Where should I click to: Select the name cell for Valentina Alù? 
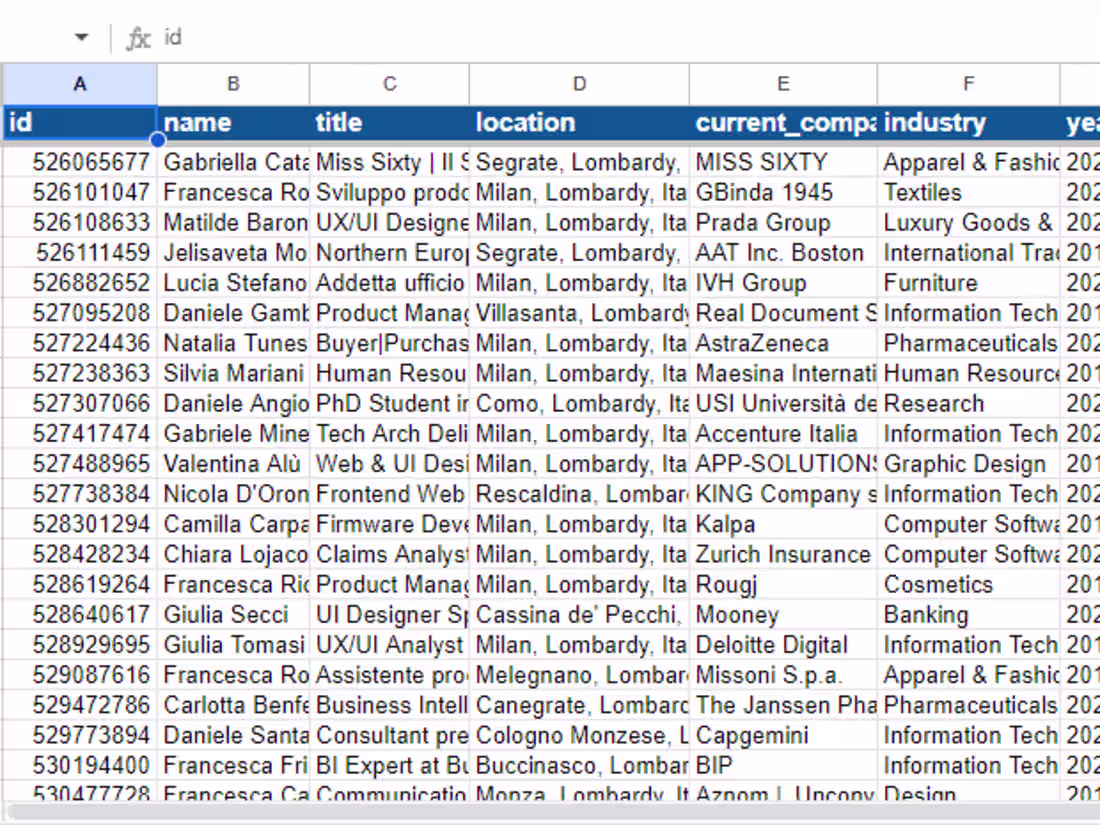233,464
